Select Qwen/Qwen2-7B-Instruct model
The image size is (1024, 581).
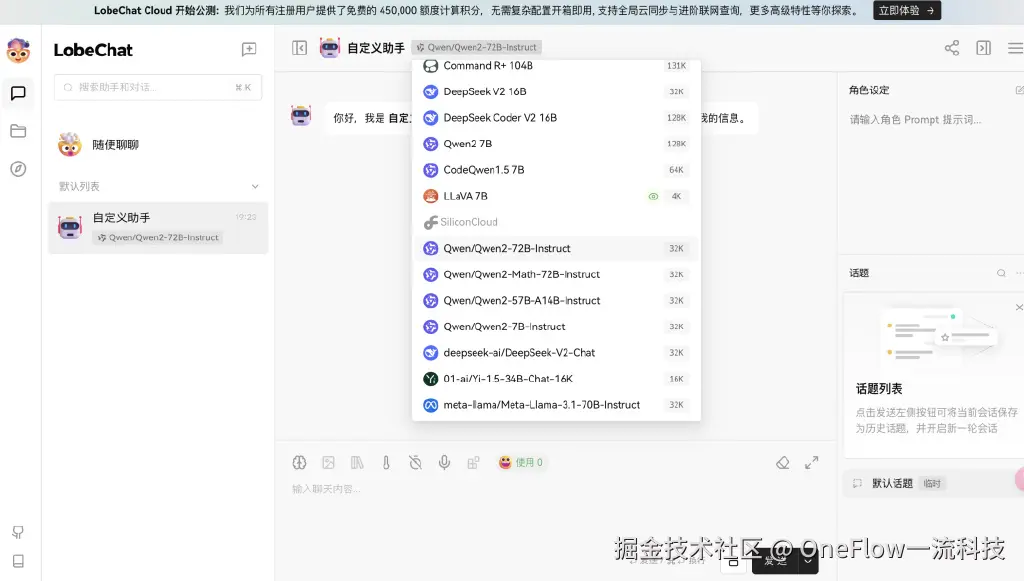(556, 326)
